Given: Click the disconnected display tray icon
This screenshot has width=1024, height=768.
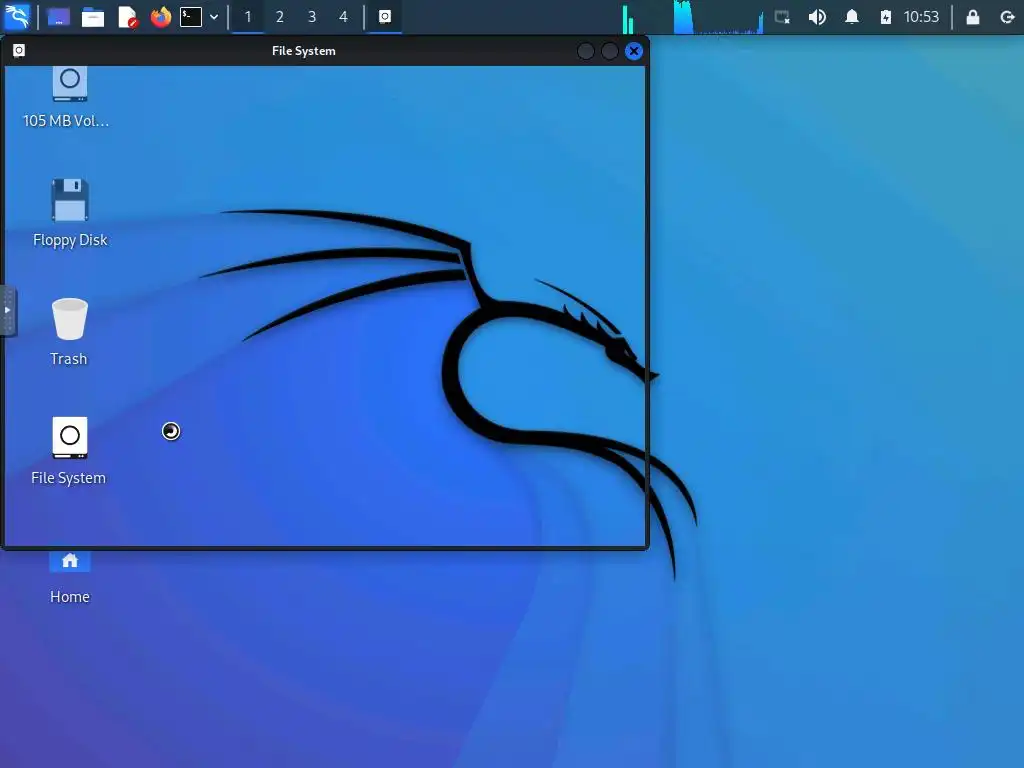Looking at the screenshot, I should click(x=782, y=17).
